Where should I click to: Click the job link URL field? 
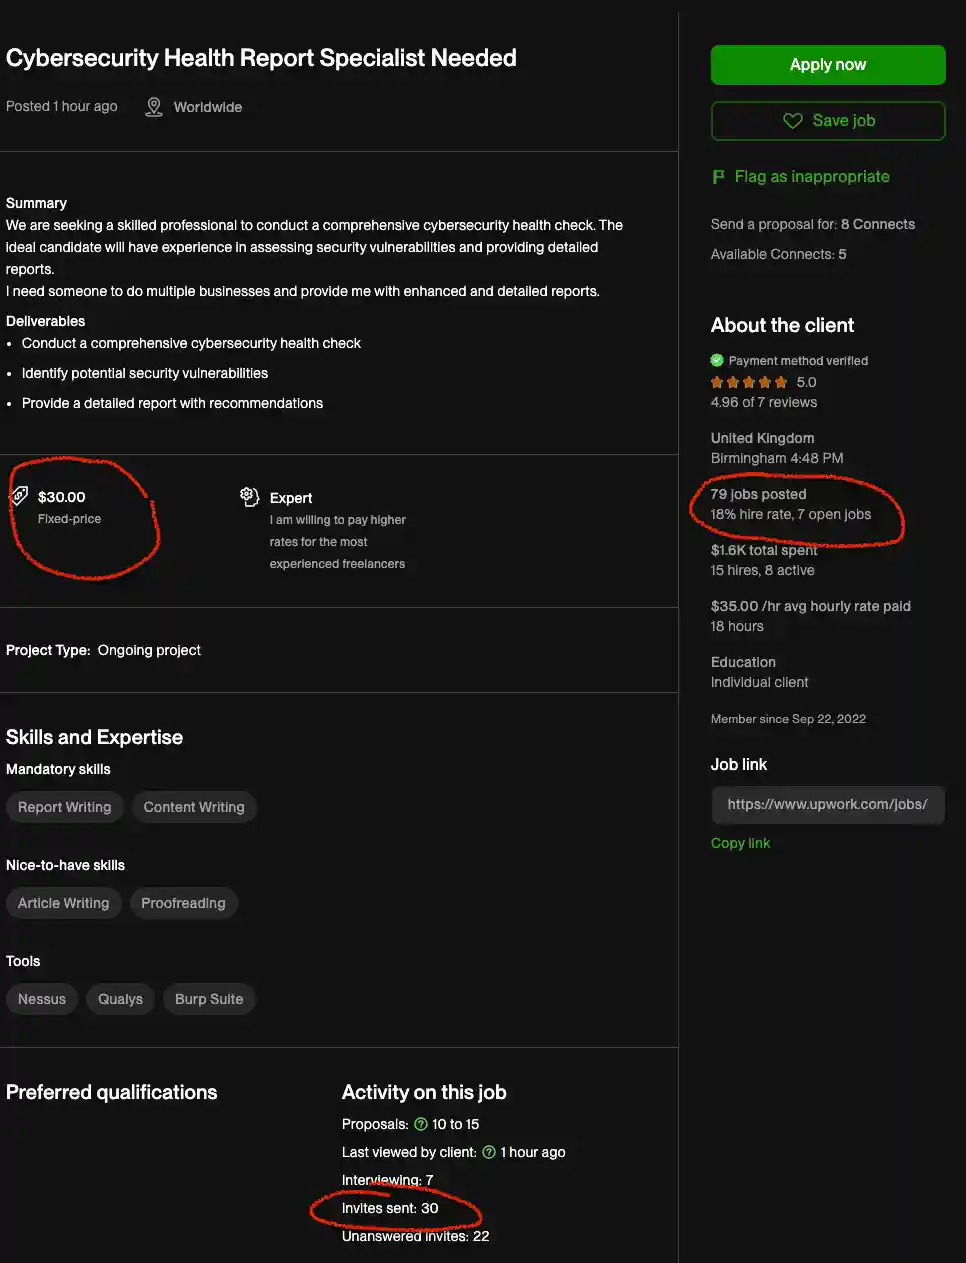coord(827,804)
